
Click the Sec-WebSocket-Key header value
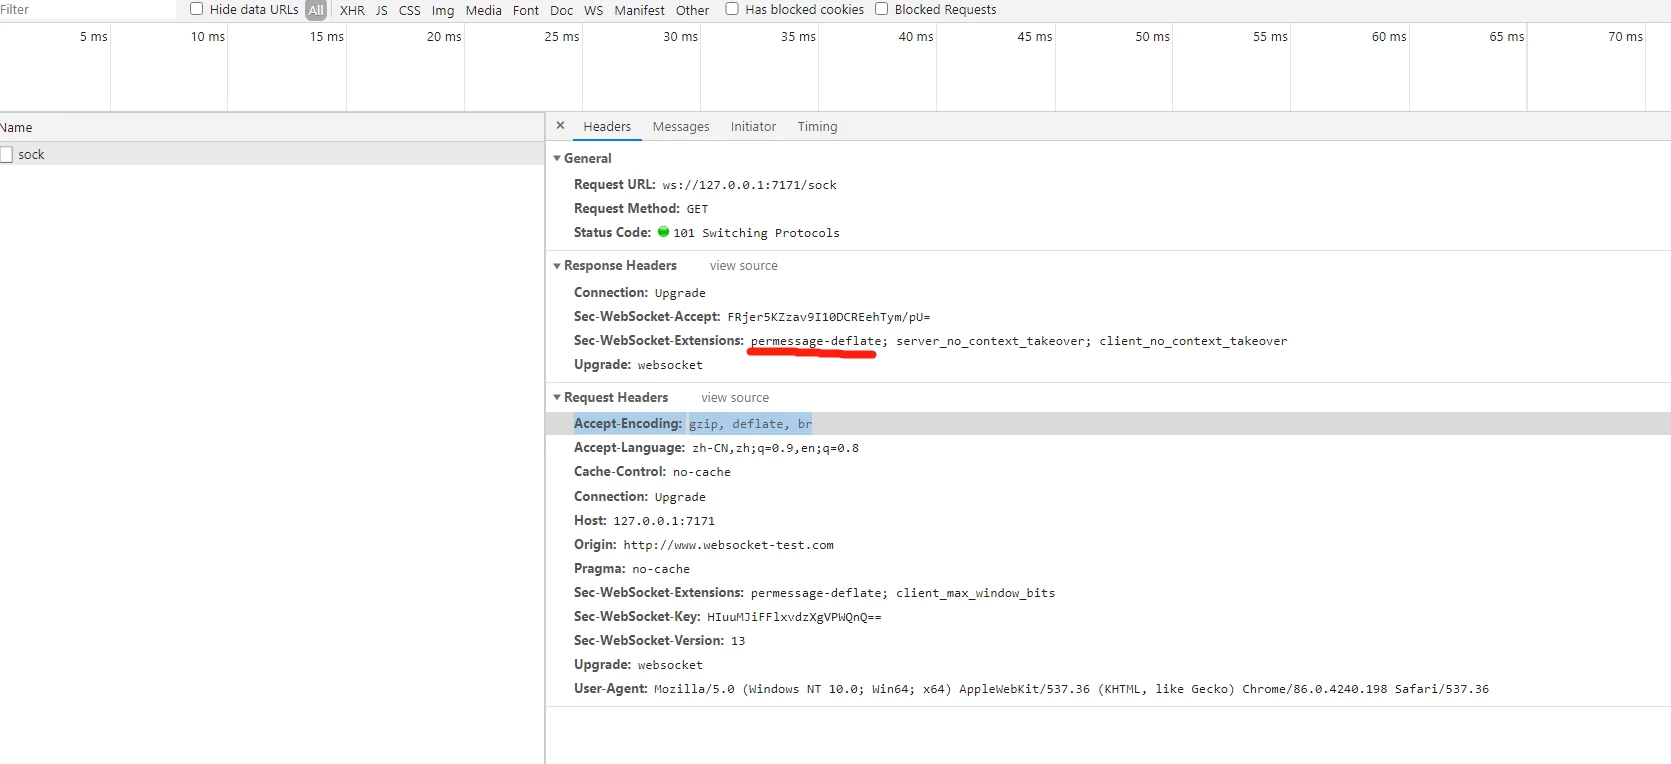(794, 617)
